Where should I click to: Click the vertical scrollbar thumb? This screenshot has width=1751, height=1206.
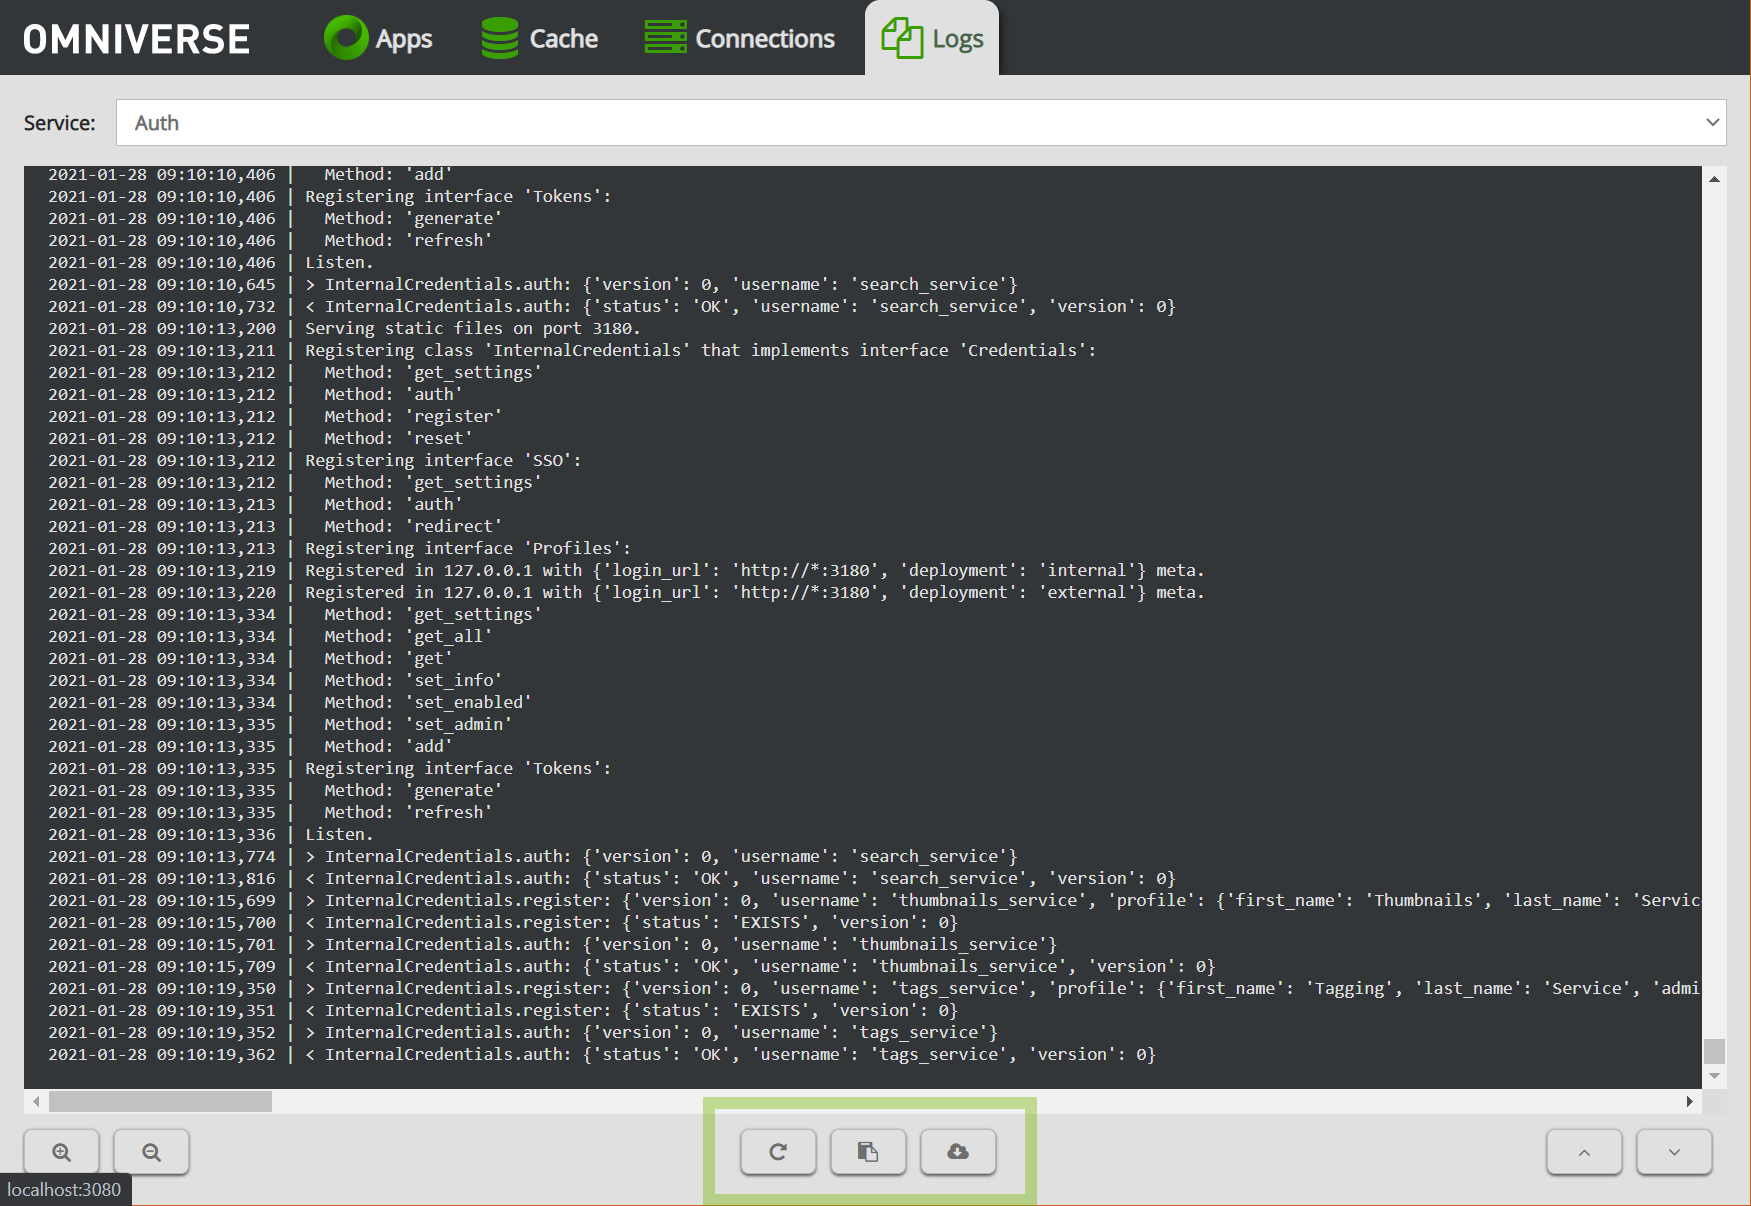(x=1714, y=1051)
